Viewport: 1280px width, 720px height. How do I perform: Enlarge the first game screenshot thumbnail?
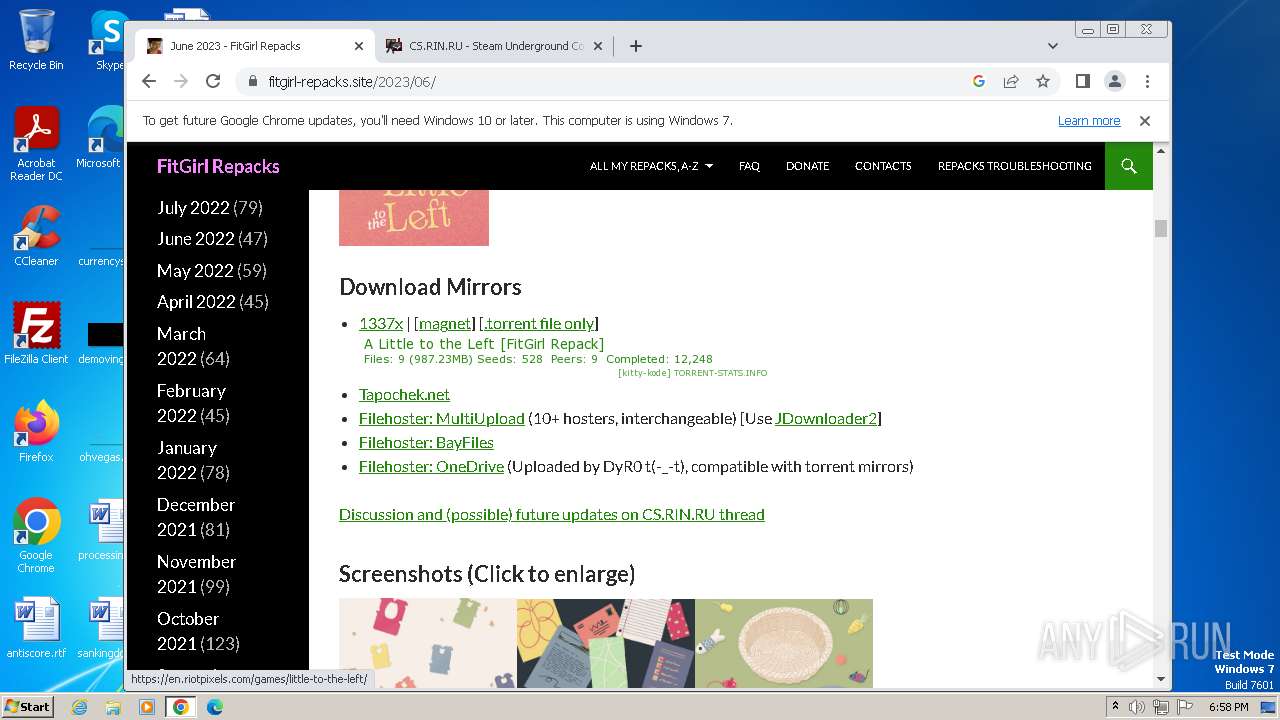pos(428,643)
